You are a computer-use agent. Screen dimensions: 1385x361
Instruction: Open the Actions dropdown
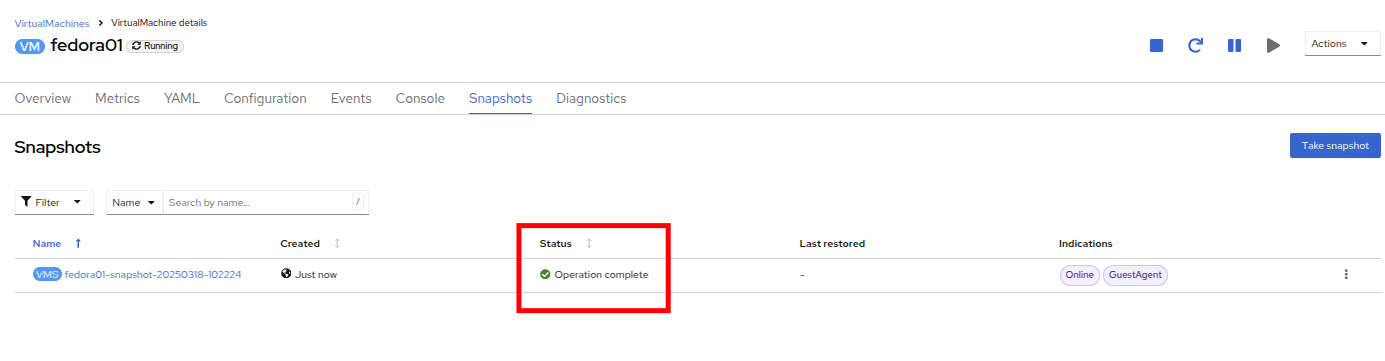[x=1342, y=44]
